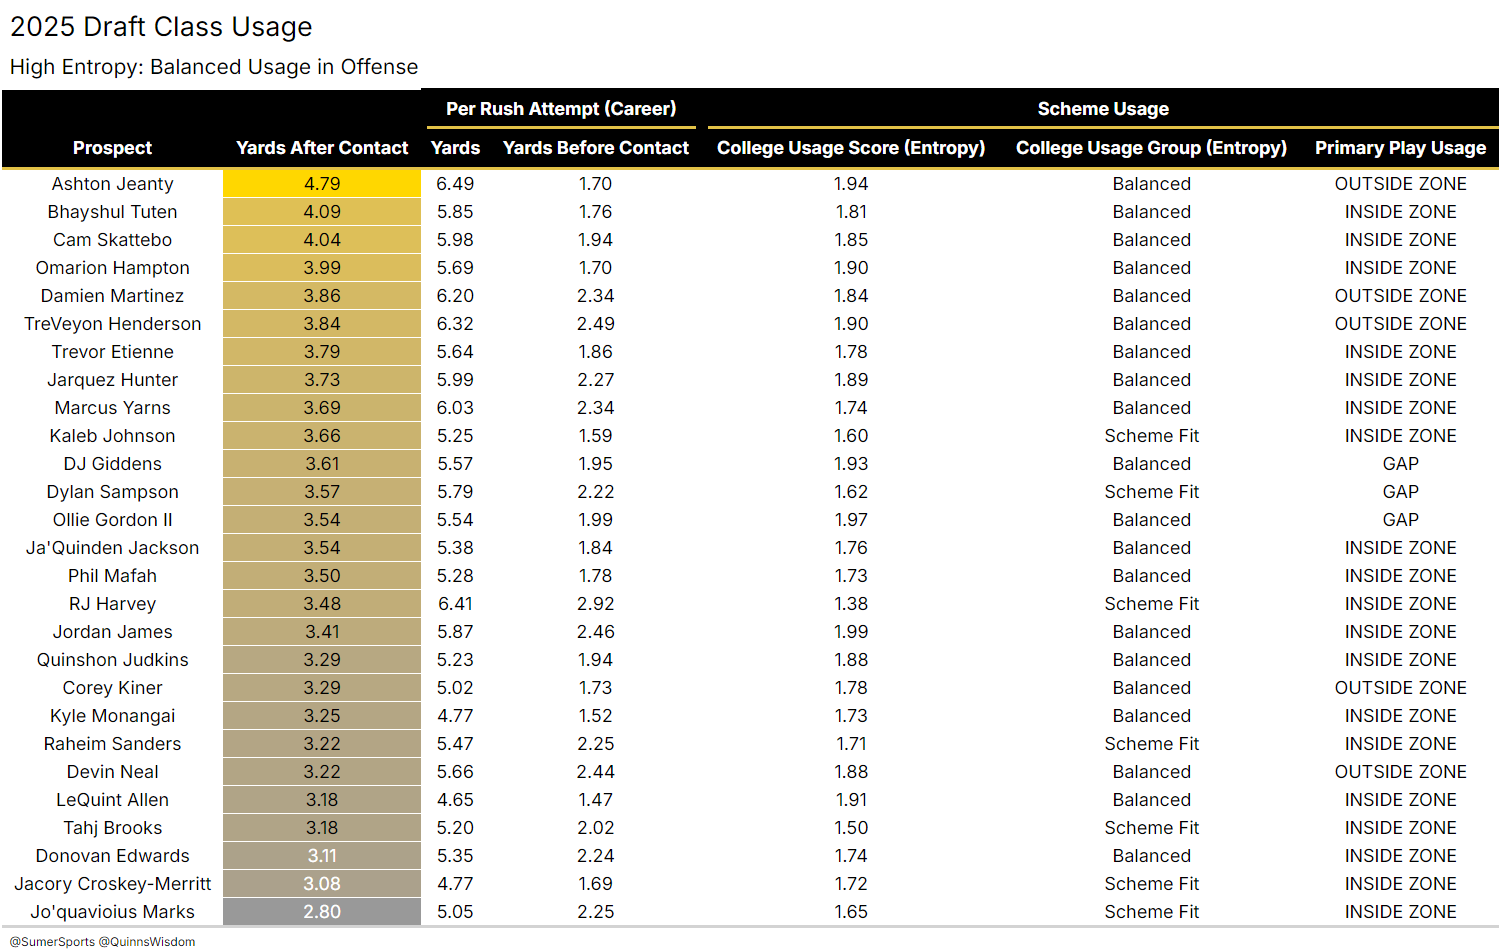Click the Yards Before Contact column header
Image resolution: width=1501 pixels, height=949 pixels.
tap(596, 148)
